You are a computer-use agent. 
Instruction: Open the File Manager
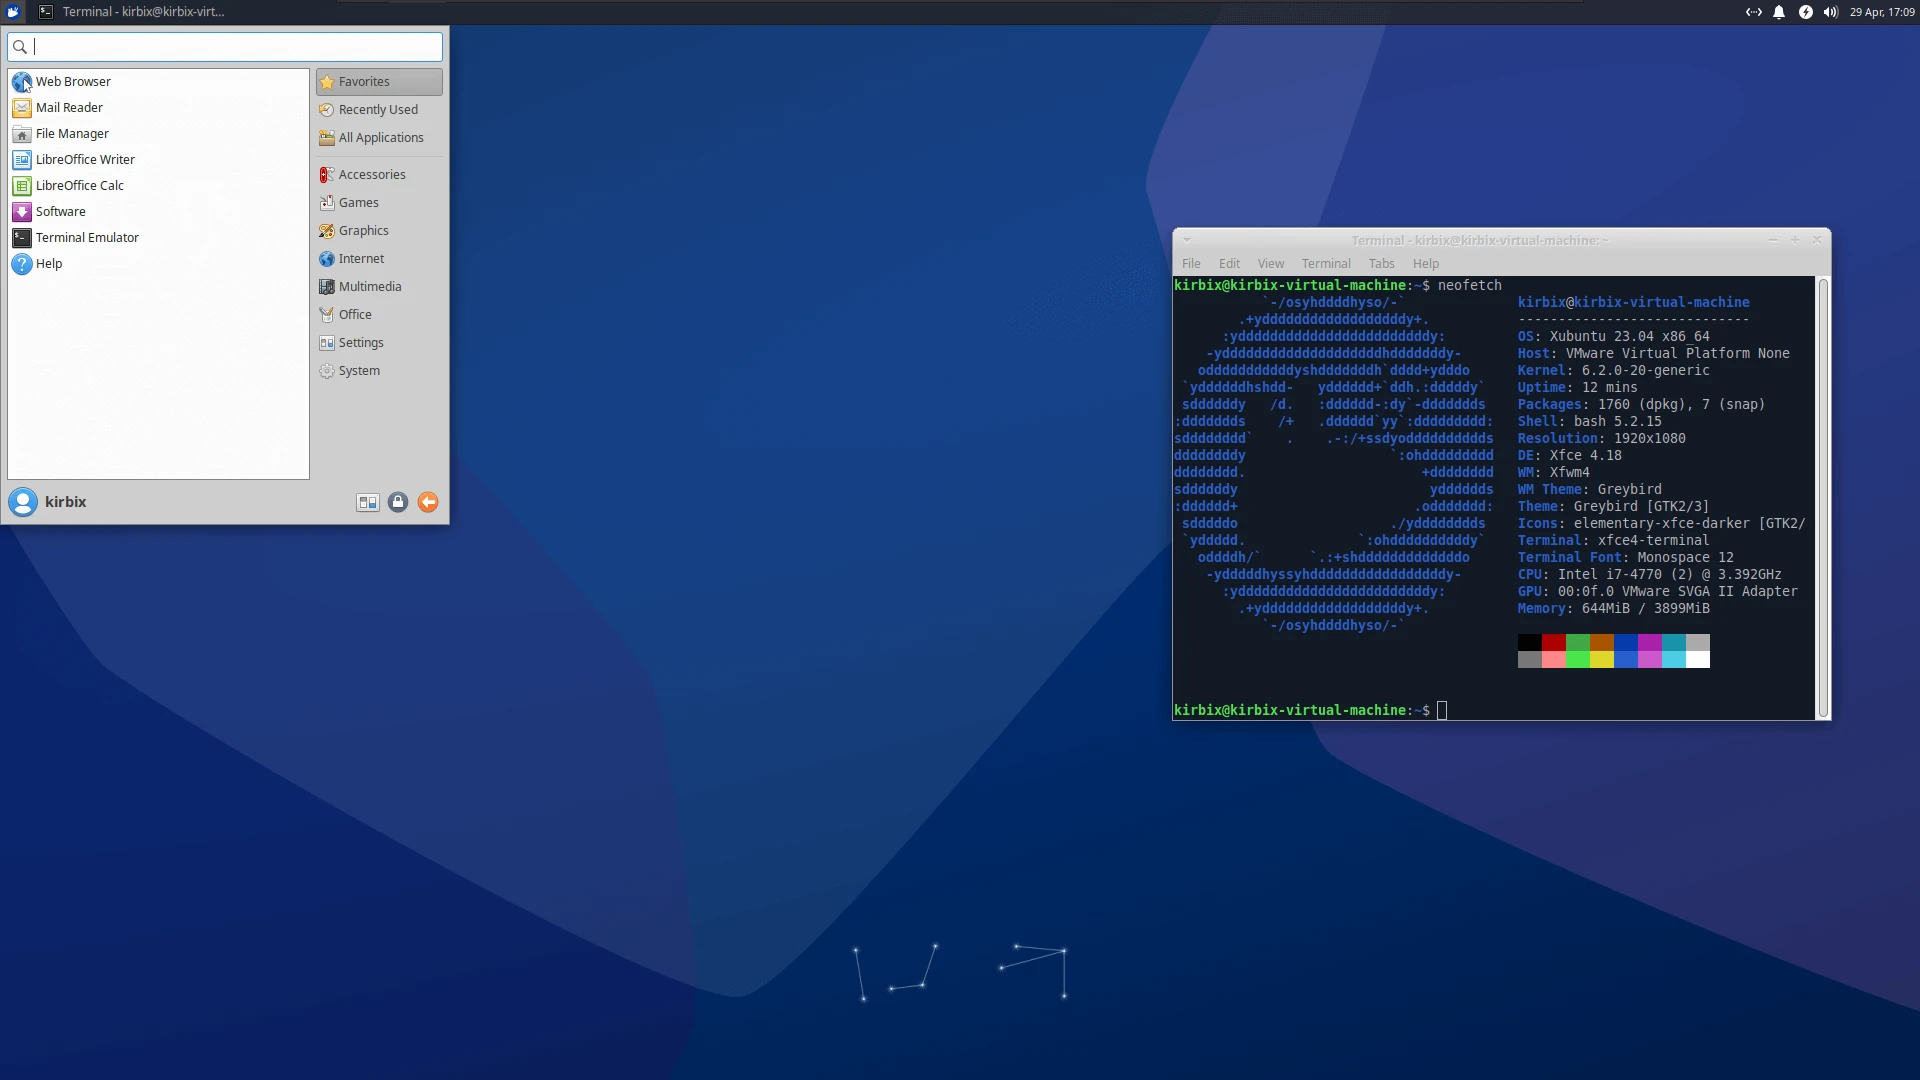pyautogui.click(x=72, y=133)
